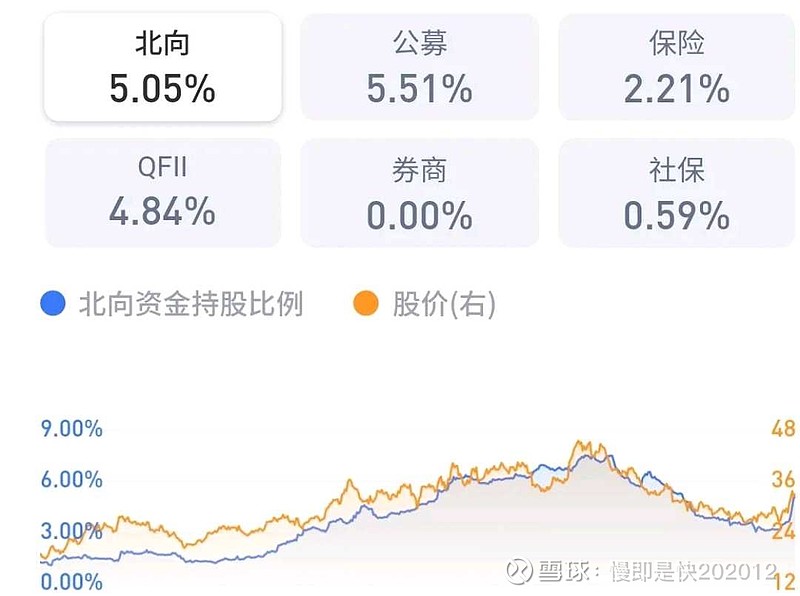This screenshot has width=800, height=596.
Task: Open the 保险 holdings card
Action: pyautogui.click(x=677, y=67)
